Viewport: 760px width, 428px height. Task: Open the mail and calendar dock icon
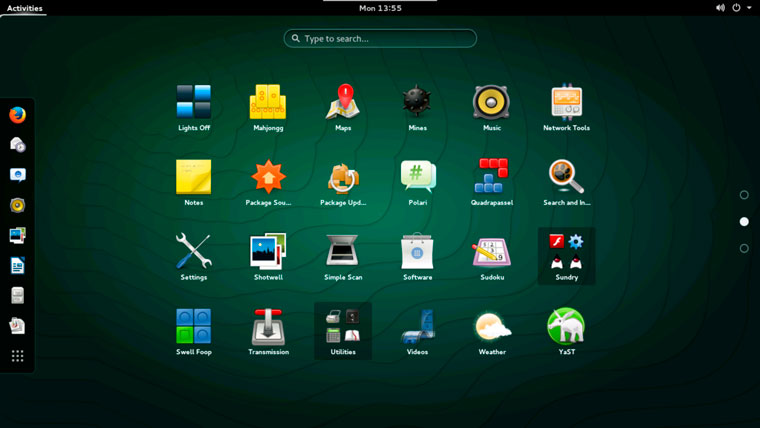(17, 145)
